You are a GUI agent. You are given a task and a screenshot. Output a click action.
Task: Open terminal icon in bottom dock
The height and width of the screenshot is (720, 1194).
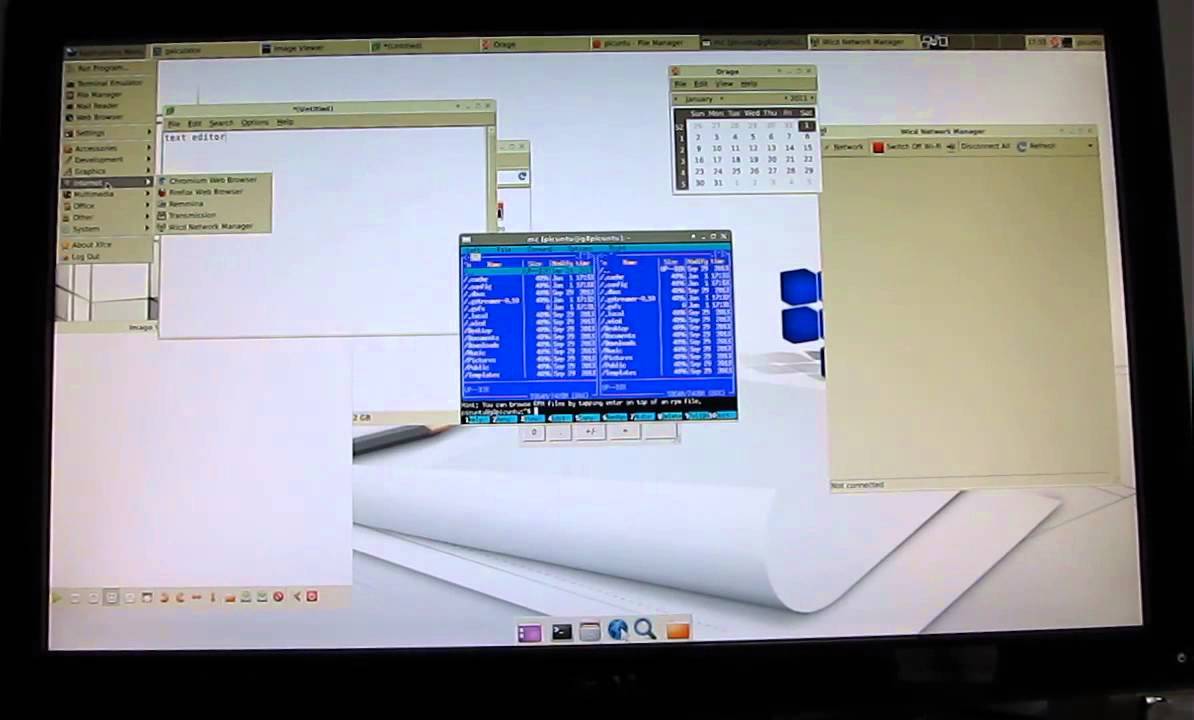pos(561,632)
